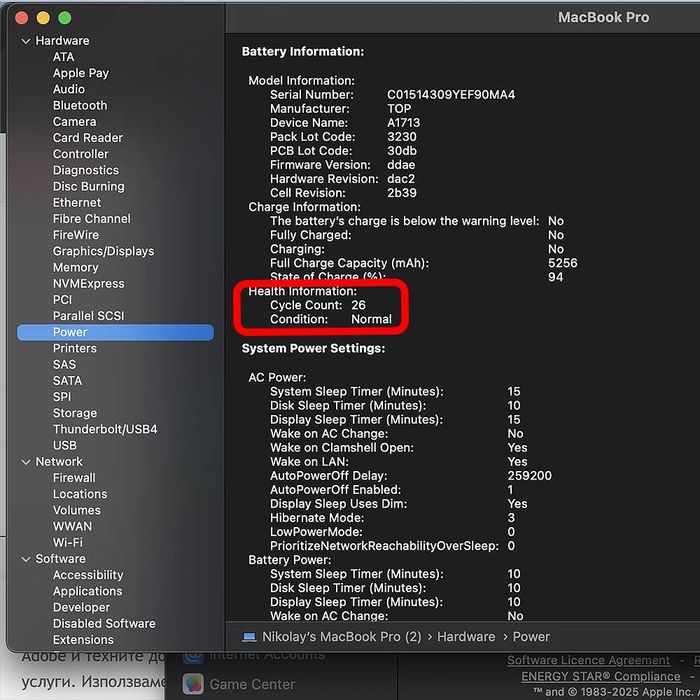700x700 pixels.
Task: Select Bluetooth in the sidebar
Action: point(80,106)
